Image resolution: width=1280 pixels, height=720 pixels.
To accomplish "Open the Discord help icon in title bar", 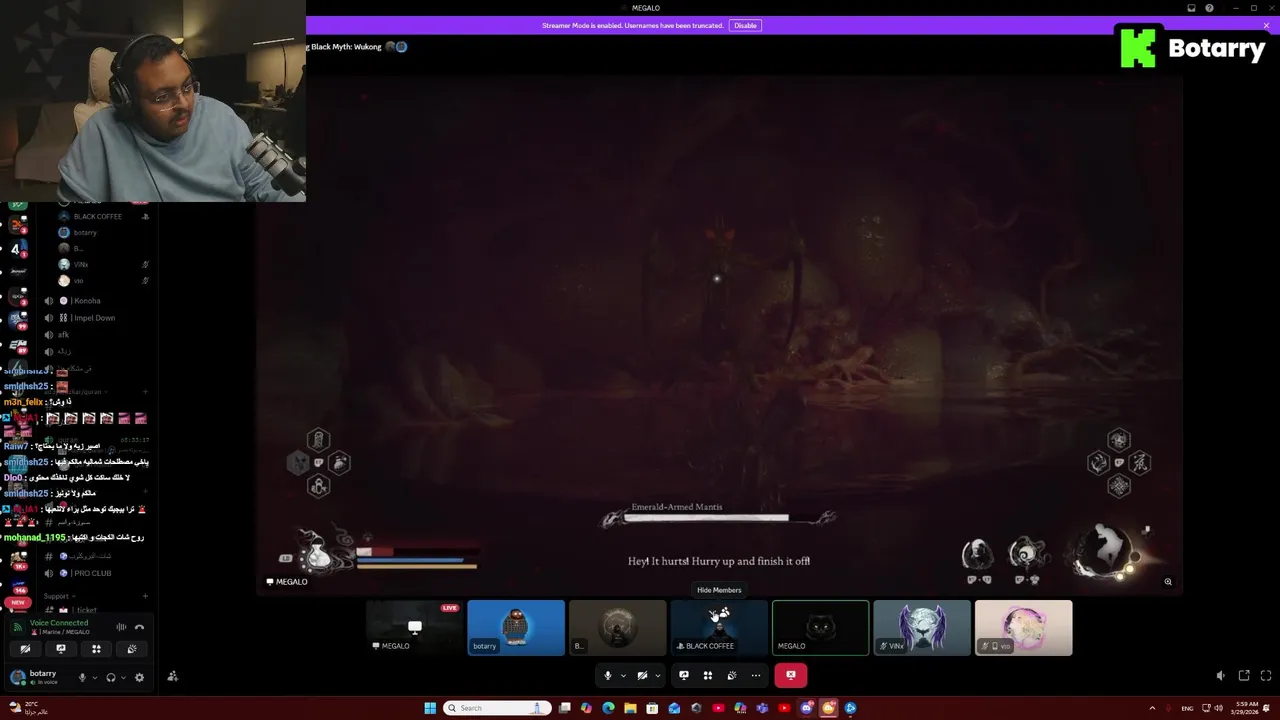I will pyautogui.click(x=1209, y=8).
